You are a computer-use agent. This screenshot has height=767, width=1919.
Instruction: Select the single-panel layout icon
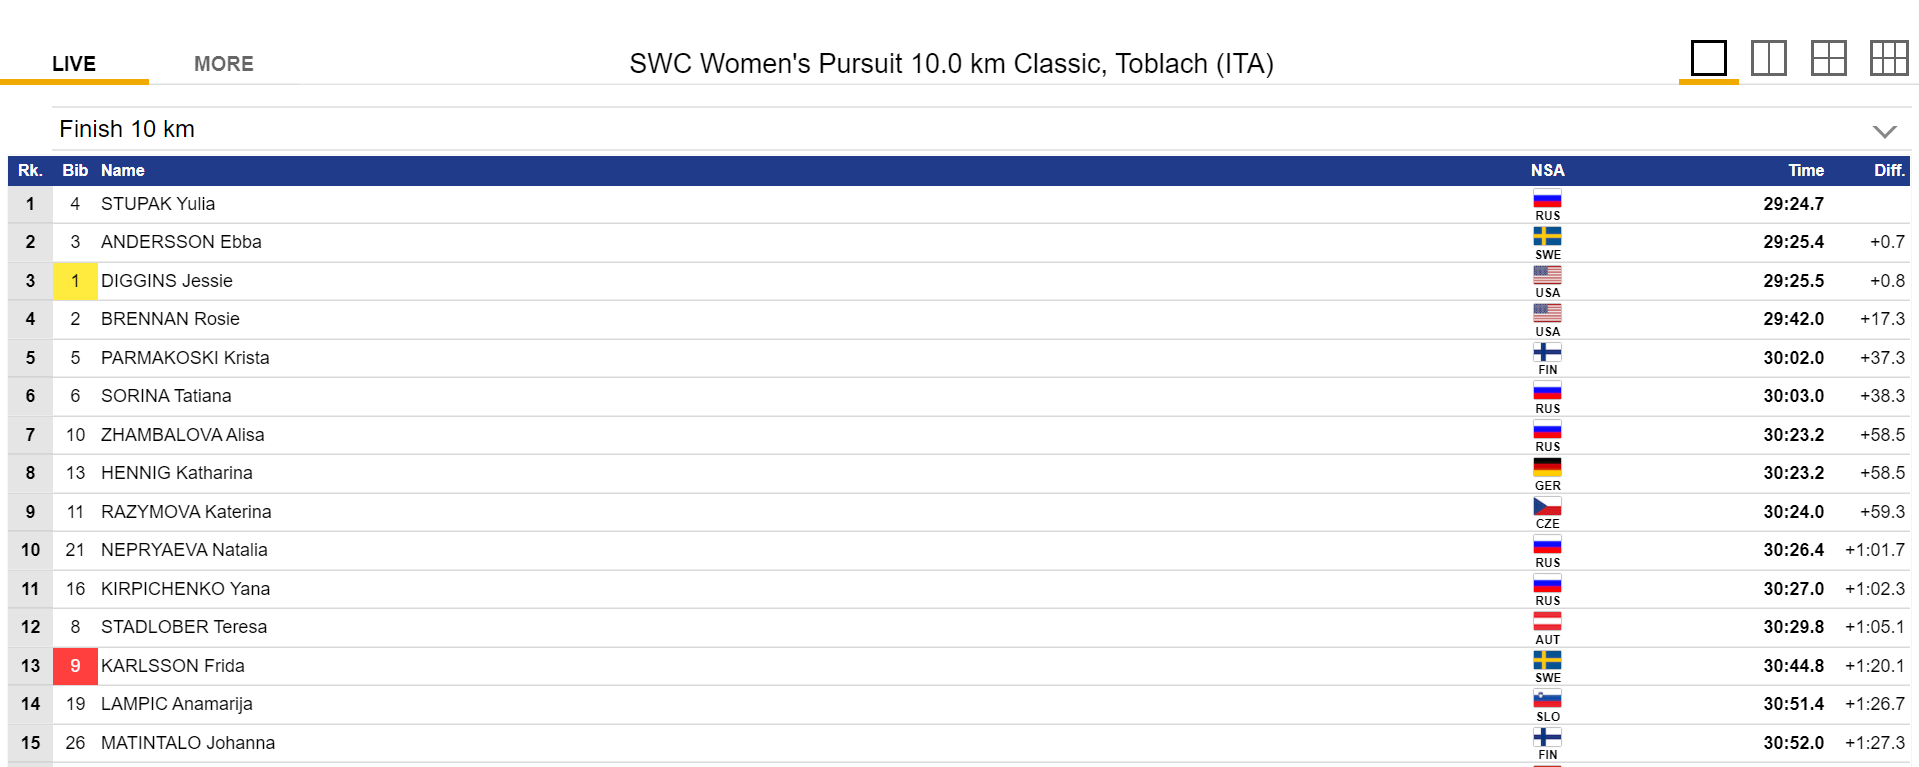pos(1708,58)
